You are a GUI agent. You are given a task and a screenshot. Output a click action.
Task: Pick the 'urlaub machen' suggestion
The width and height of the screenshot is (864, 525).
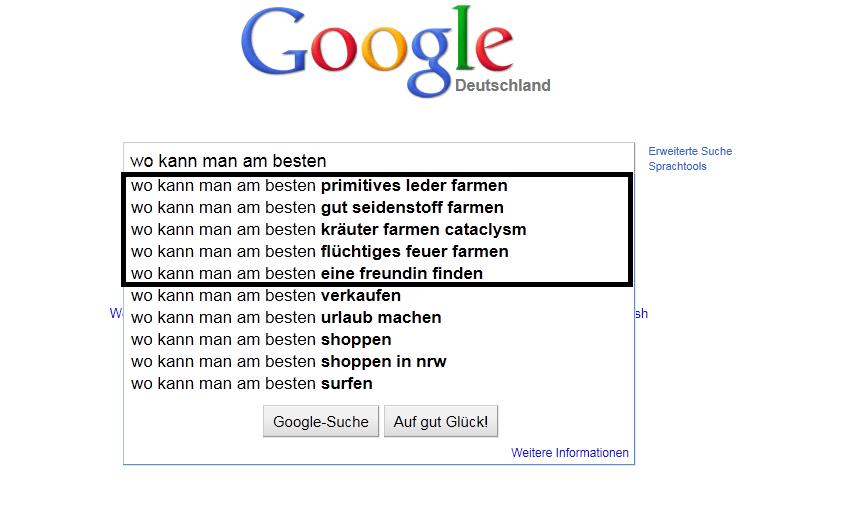tap(285, 318)
